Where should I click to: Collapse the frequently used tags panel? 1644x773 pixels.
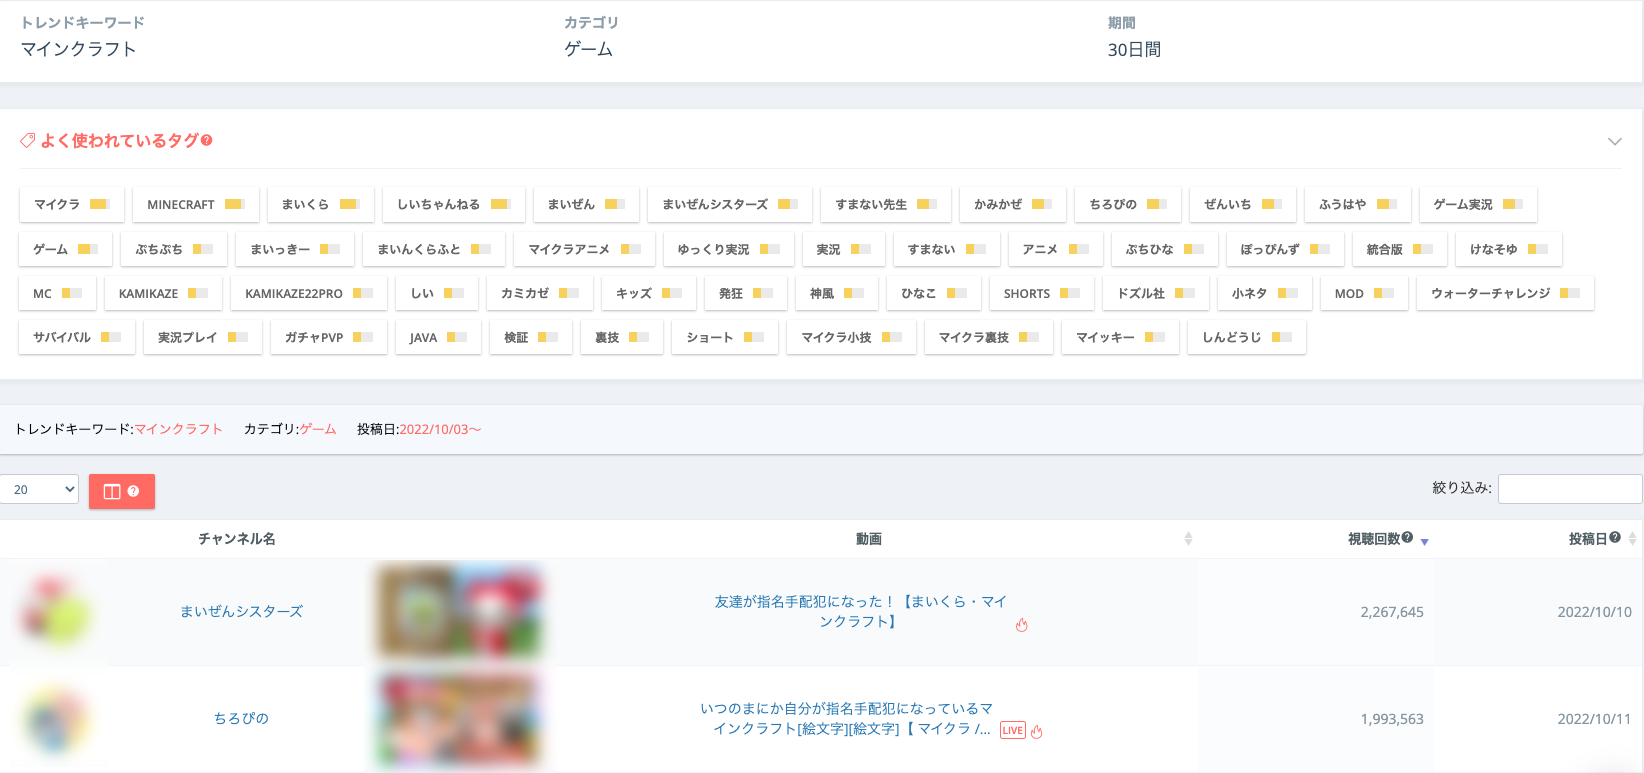(x=1614, y=142)
